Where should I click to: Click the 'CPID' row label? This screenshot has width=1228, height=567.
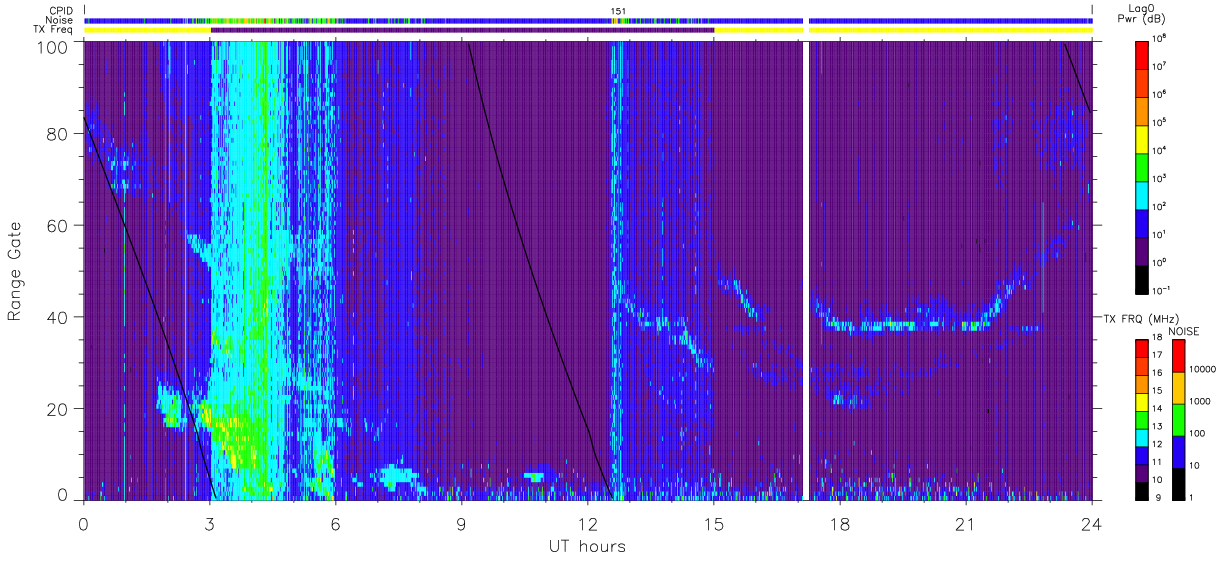(61, 11)
